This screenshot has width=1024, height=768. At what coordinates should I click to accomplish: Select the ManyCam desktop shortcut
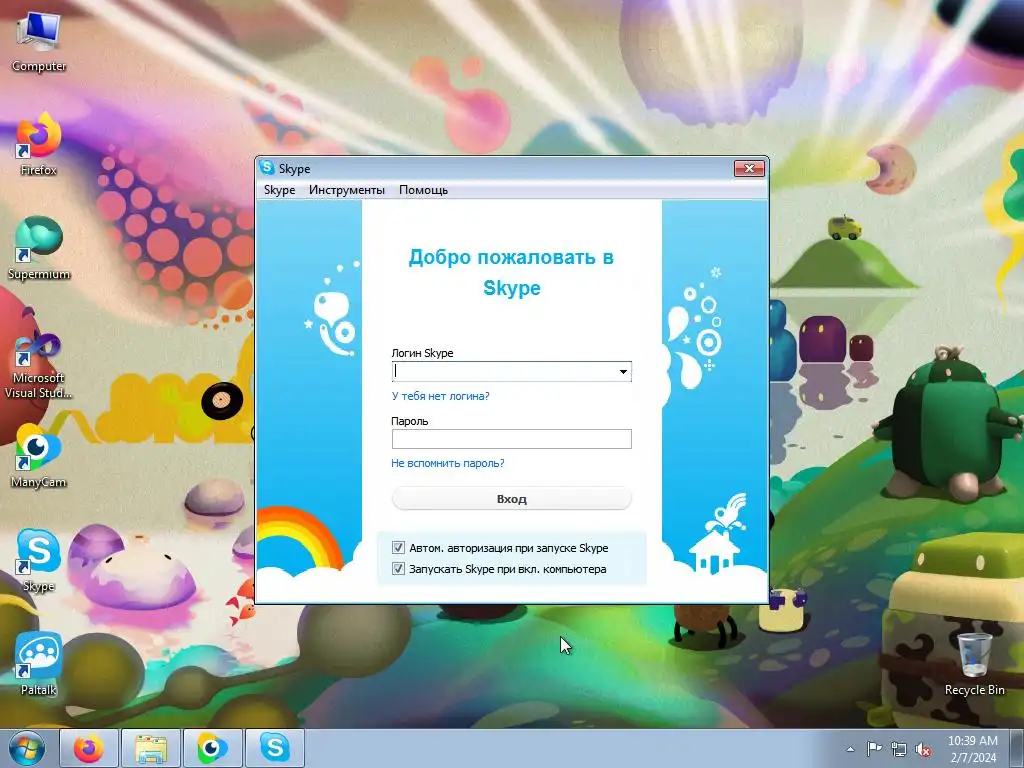pos(39,456)
